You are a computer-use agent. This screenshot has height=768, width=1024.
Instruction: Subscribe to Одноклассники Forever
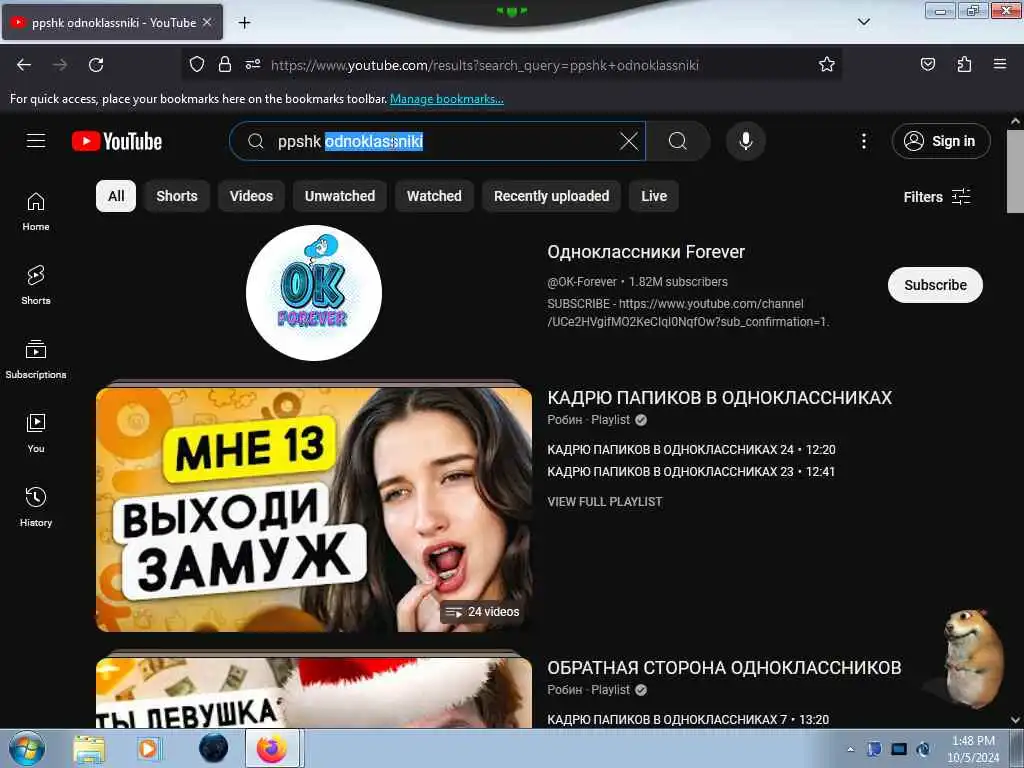click(x=935, y=285)
